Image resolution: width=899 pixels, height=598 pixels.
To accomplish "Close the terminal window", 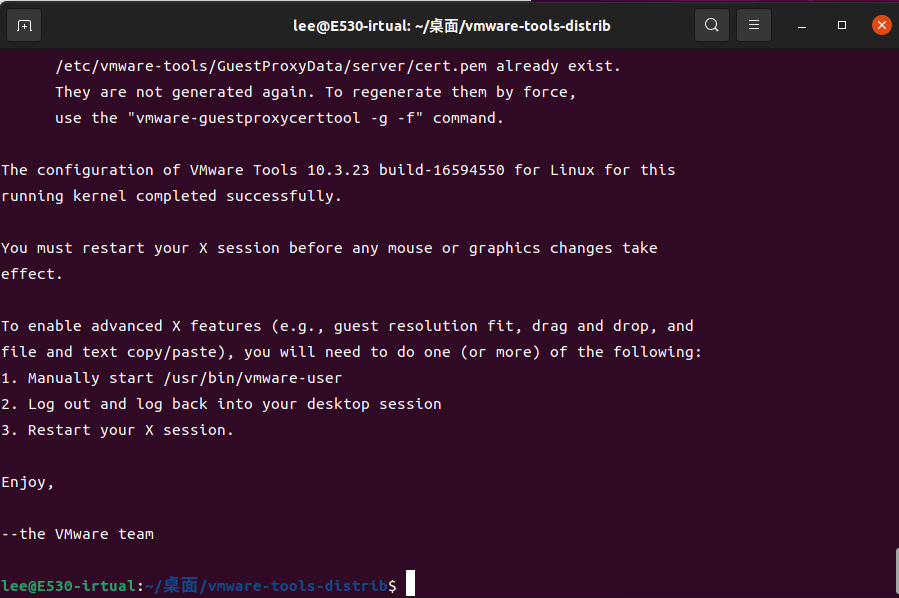I will pyautogui.click(x=881, y=25).
